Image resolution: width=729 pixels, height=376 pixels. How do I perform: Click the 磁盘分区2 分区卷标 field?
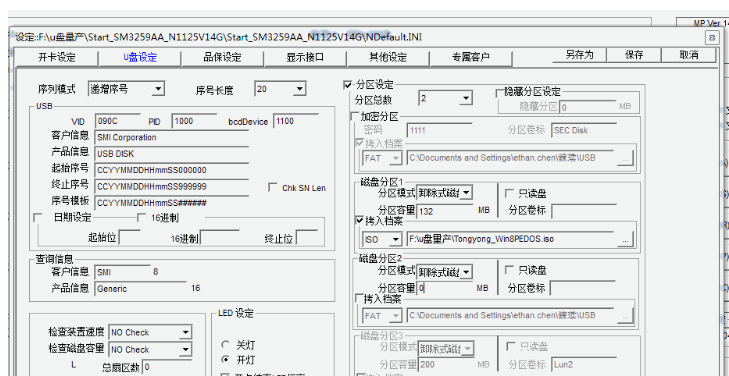[583, 288]
